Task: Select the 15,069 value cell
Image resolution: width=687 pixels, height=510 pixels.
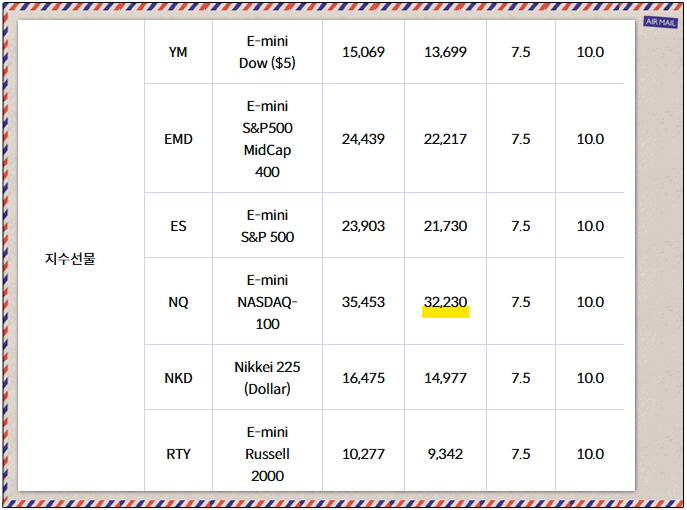Action: tap(363, 52)
